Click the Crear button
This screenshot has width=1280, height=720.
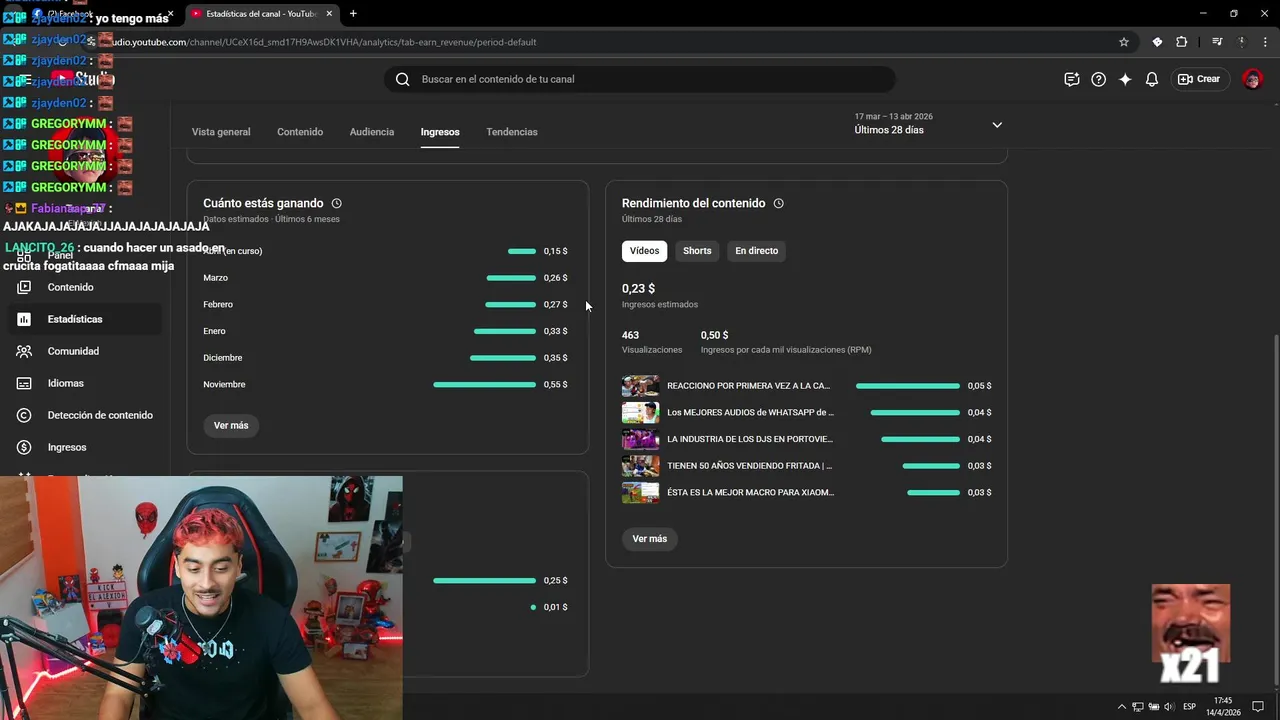1199,79
